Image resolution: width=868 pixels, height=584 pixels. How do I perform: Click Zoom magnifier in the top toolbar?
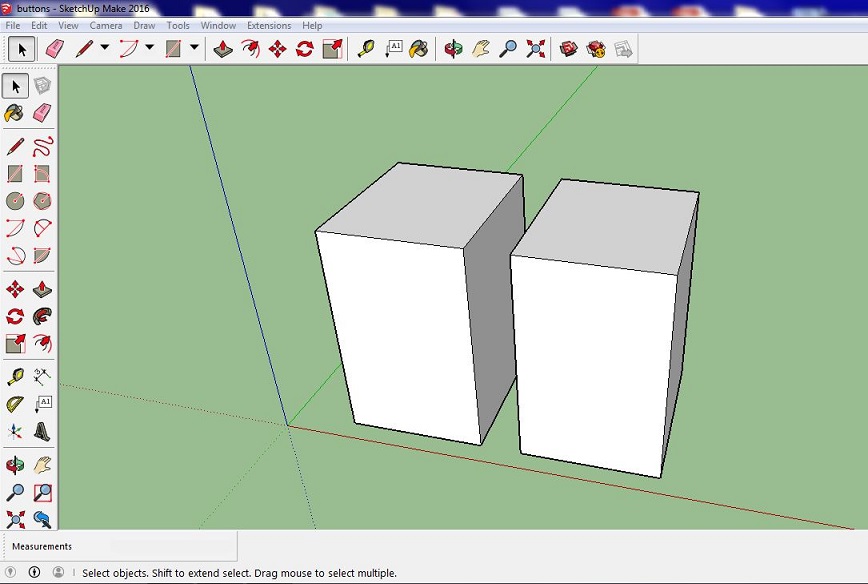click(x=508, y=49)
